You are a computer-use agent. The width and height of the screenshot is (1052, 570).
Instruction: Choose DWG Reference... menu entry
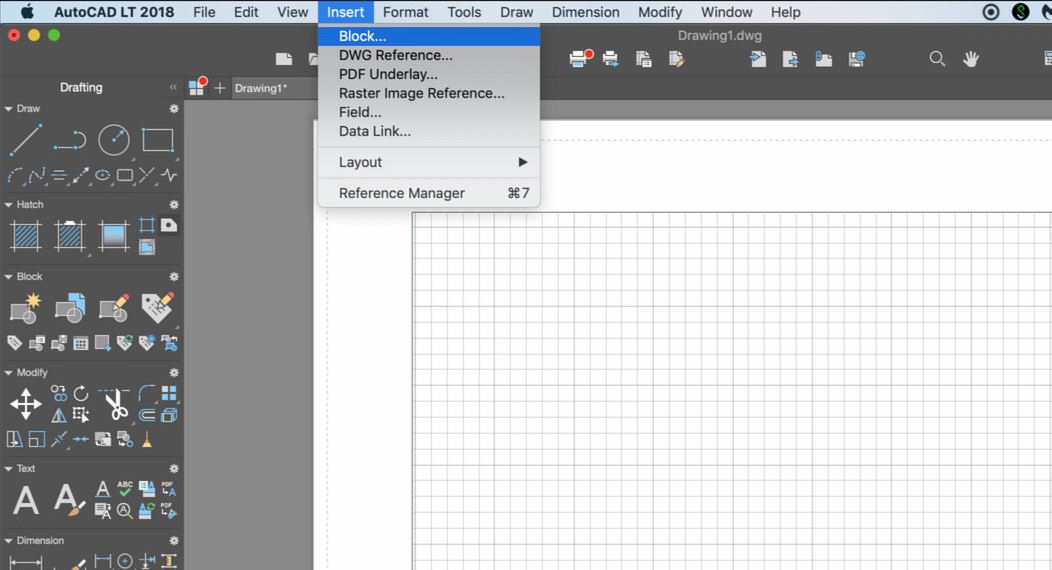point(429,55)
